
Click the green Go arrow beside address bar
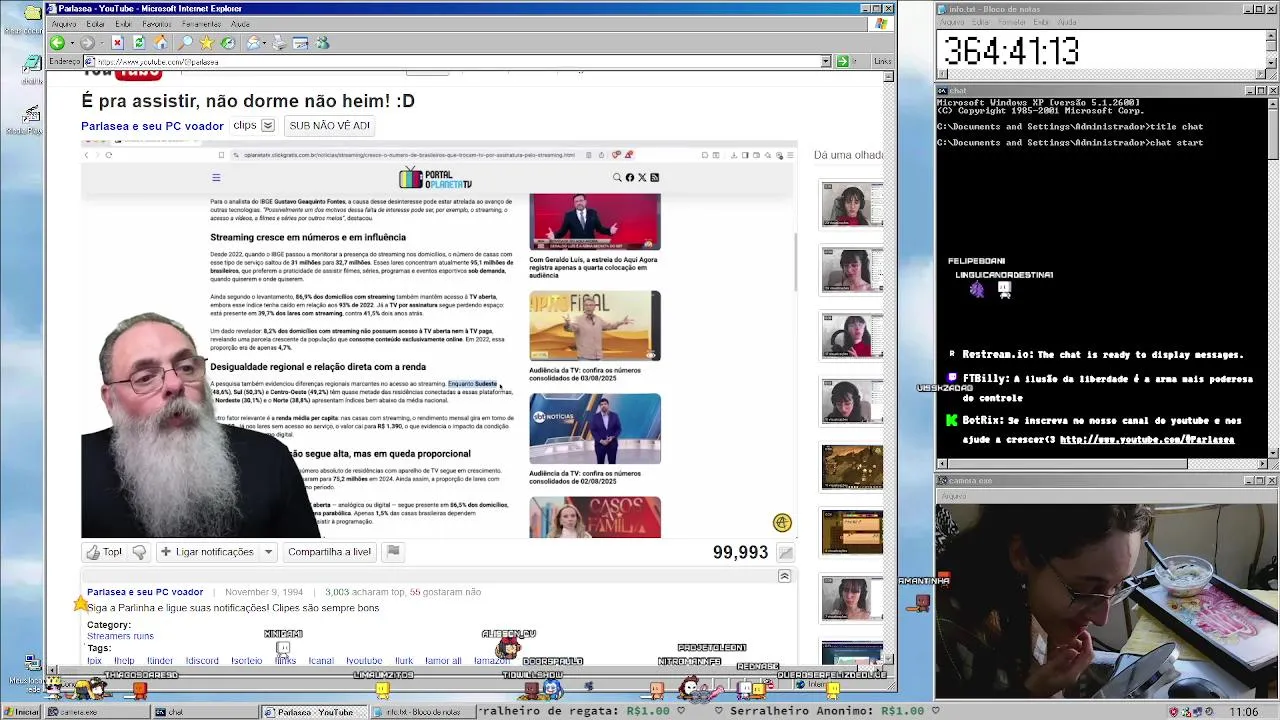pyautogui.click(x=842, y=61)
